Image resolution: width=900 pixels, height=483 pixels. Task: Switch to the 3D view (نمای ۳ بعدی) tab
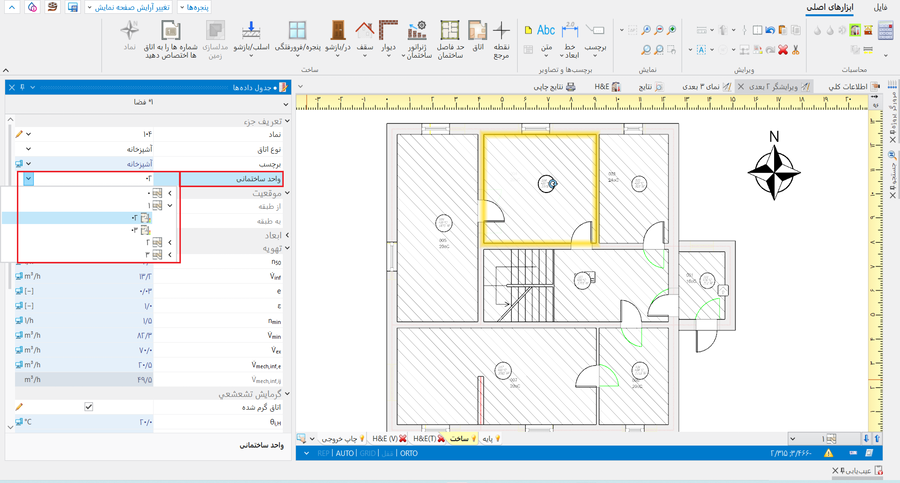tap(705, 87)
